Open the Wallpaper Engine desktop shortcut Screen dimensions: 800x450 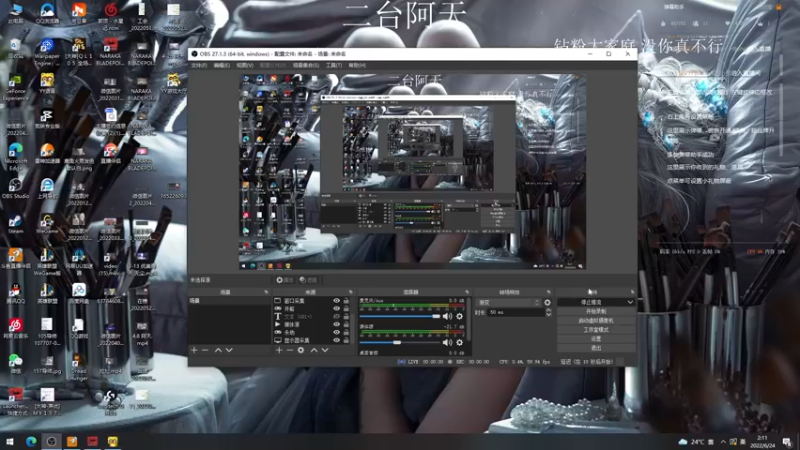pos(47,53)
